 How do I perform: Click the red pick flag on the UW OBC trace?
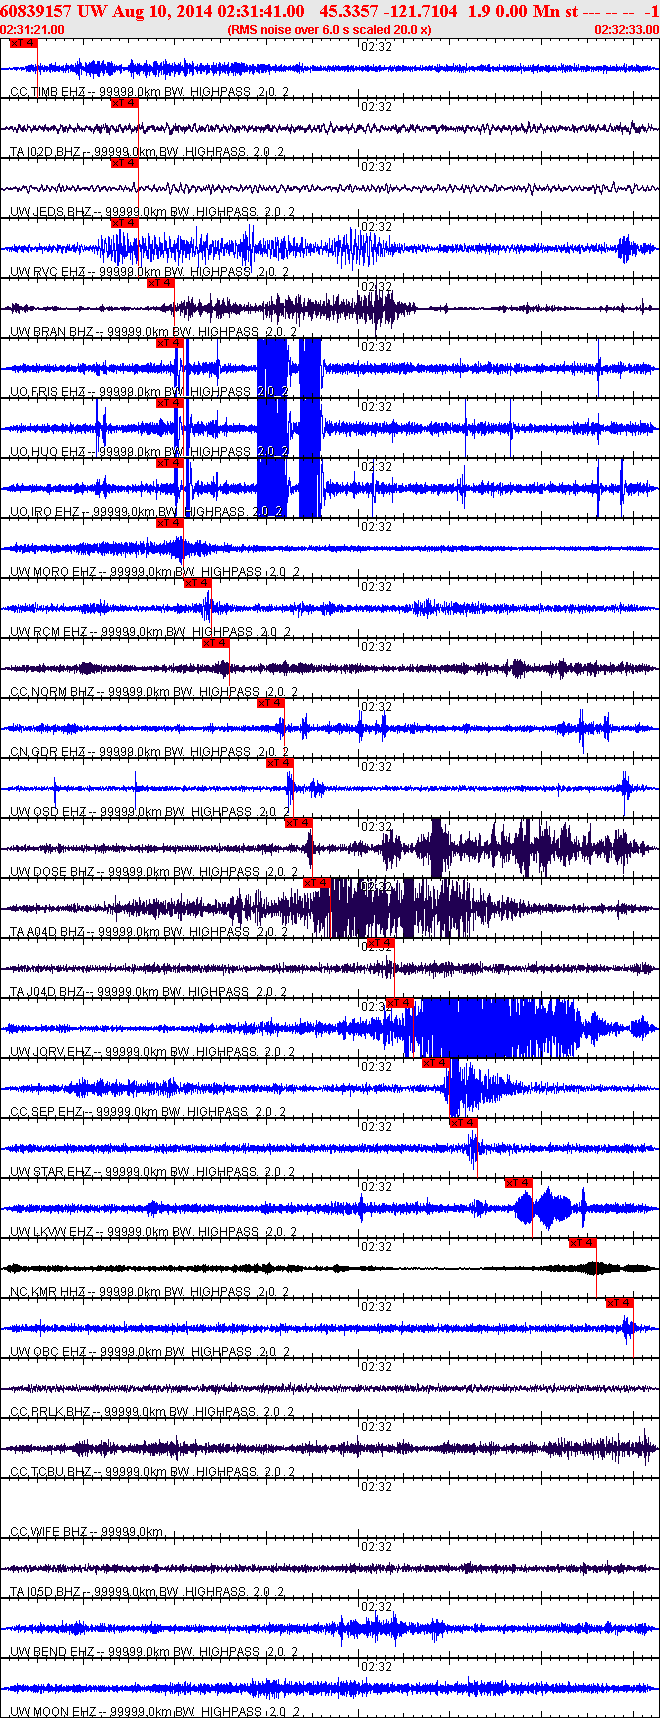(x=620, y=1303)
